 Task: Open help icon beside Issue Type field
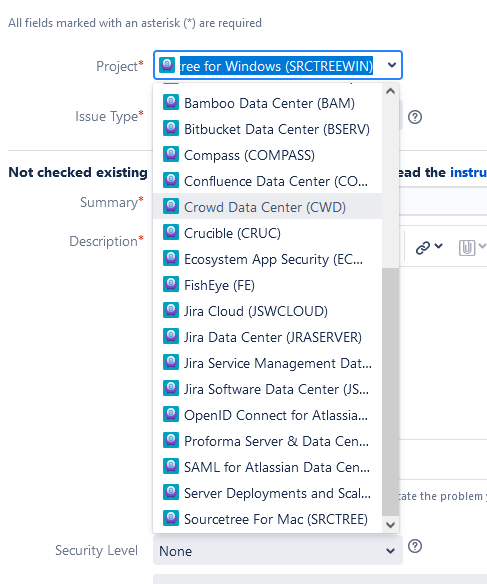pyautogui.click(x=415, y=117)
